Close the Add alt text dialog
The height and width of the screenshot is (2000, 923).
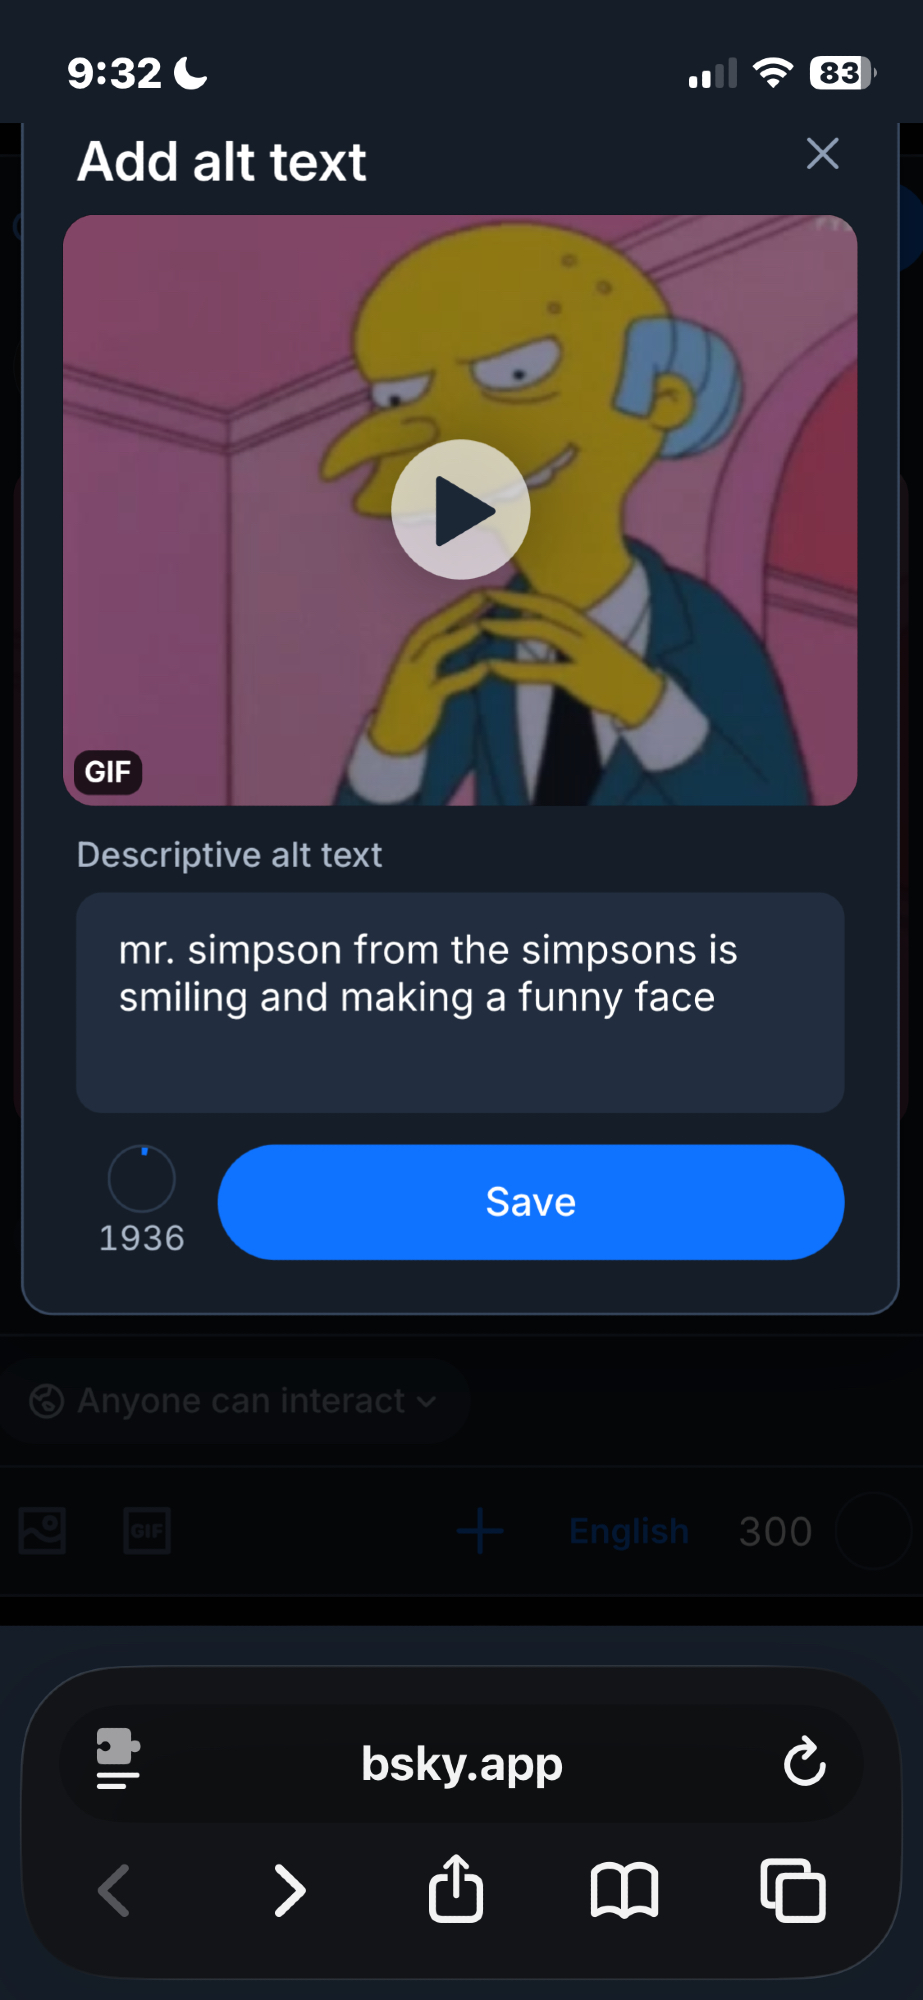tap(822, 154)
